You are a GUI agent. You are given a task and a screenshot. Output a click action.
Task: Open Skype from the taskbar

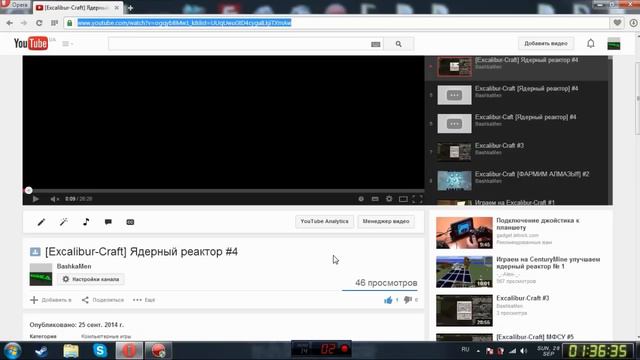(x=100, y=351)
